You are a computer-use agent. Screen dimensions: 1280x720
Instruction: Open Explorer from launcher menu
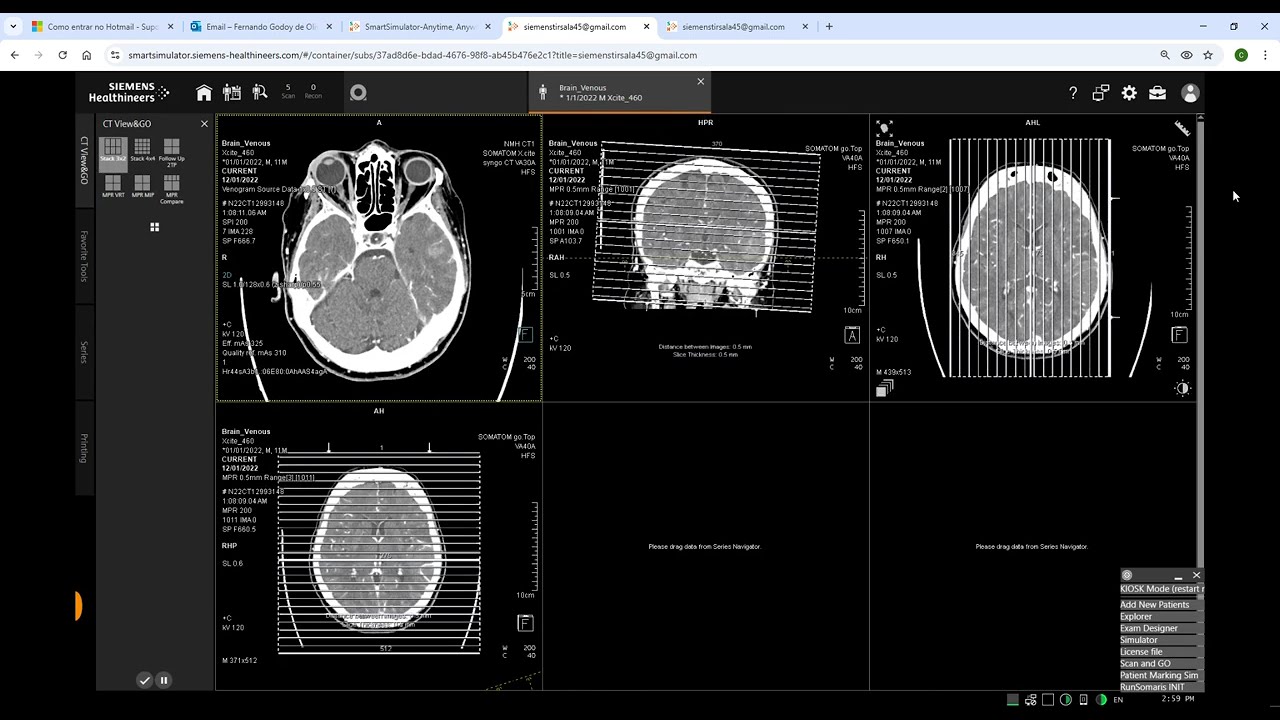[1161, 617]
